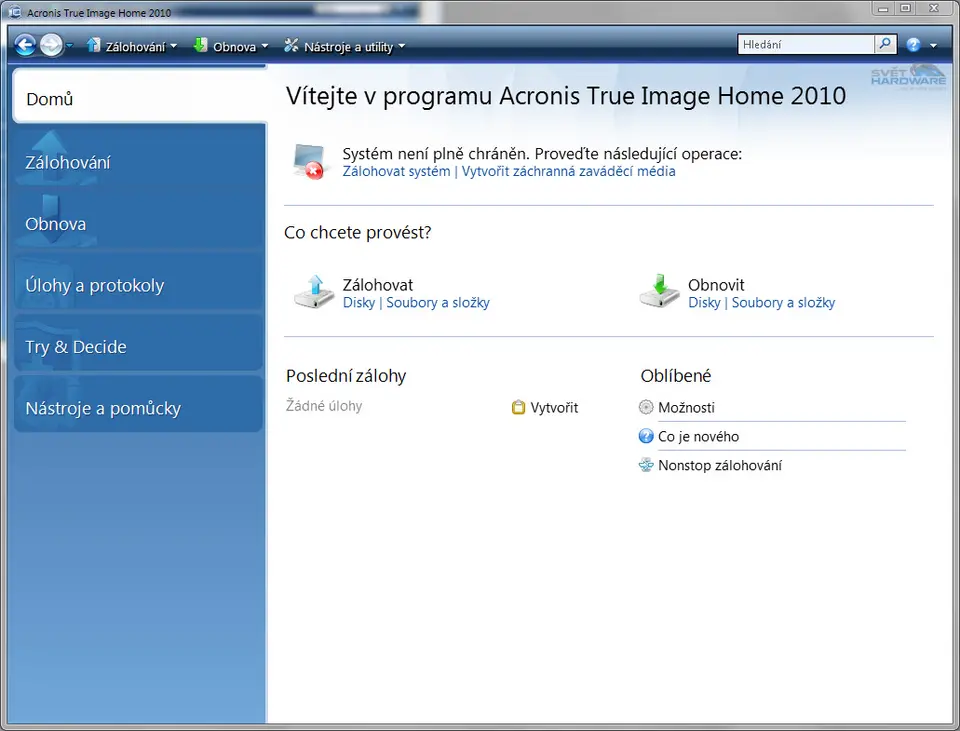Click into the Hledání search field
Image resolution: width=960 pixels, height=731 pixels.
pyautogui.click(x=805, y=45)
